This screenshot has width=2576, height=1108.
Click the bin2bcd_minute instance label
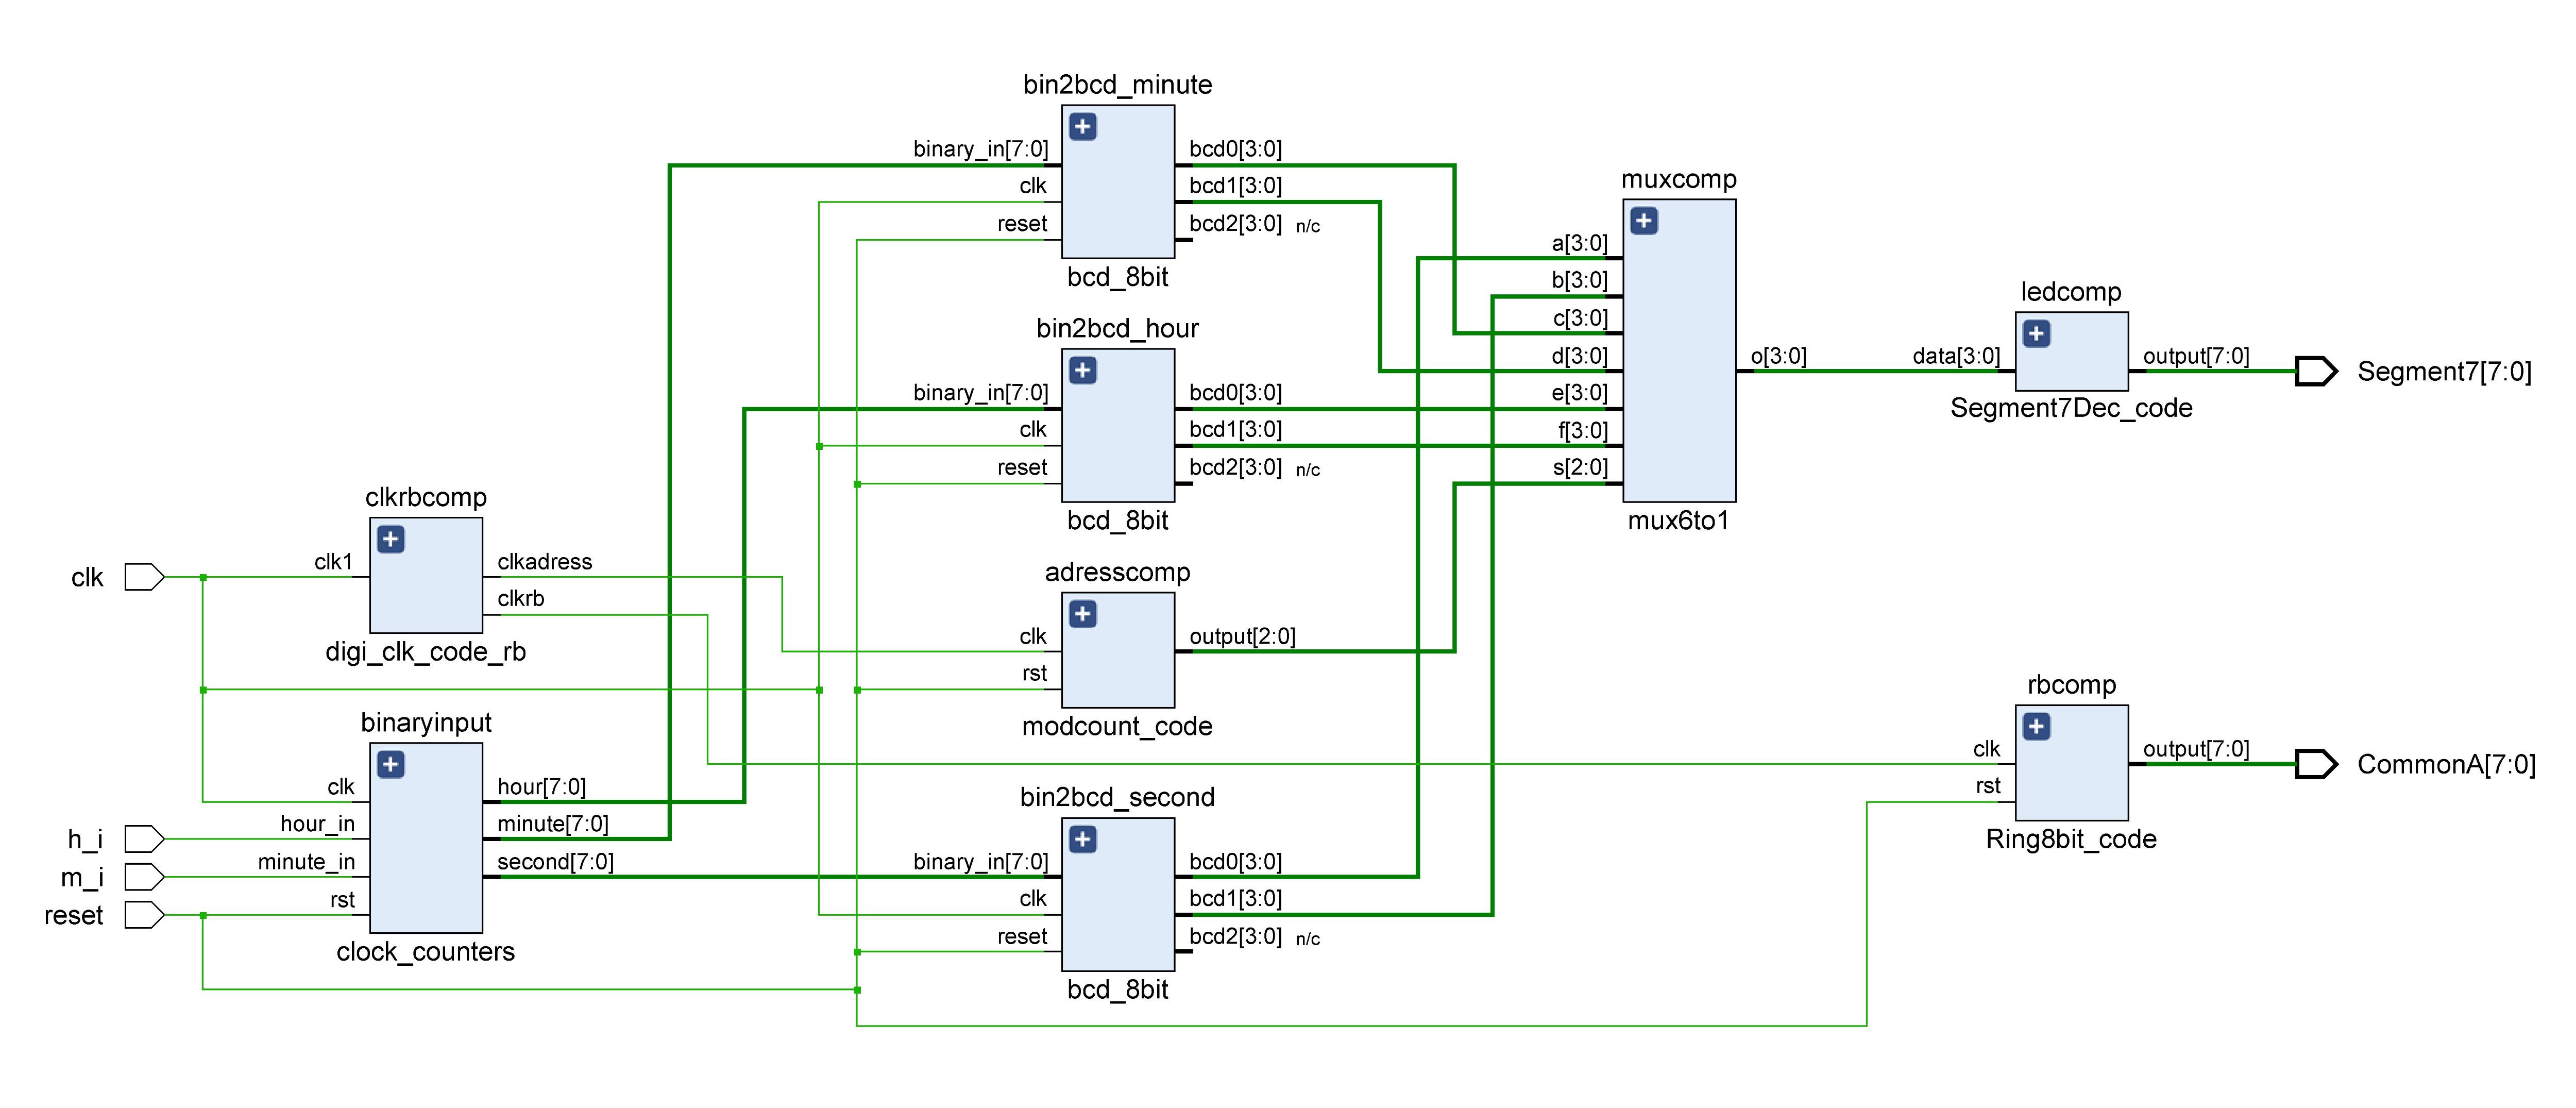[x=1117, y=85]
